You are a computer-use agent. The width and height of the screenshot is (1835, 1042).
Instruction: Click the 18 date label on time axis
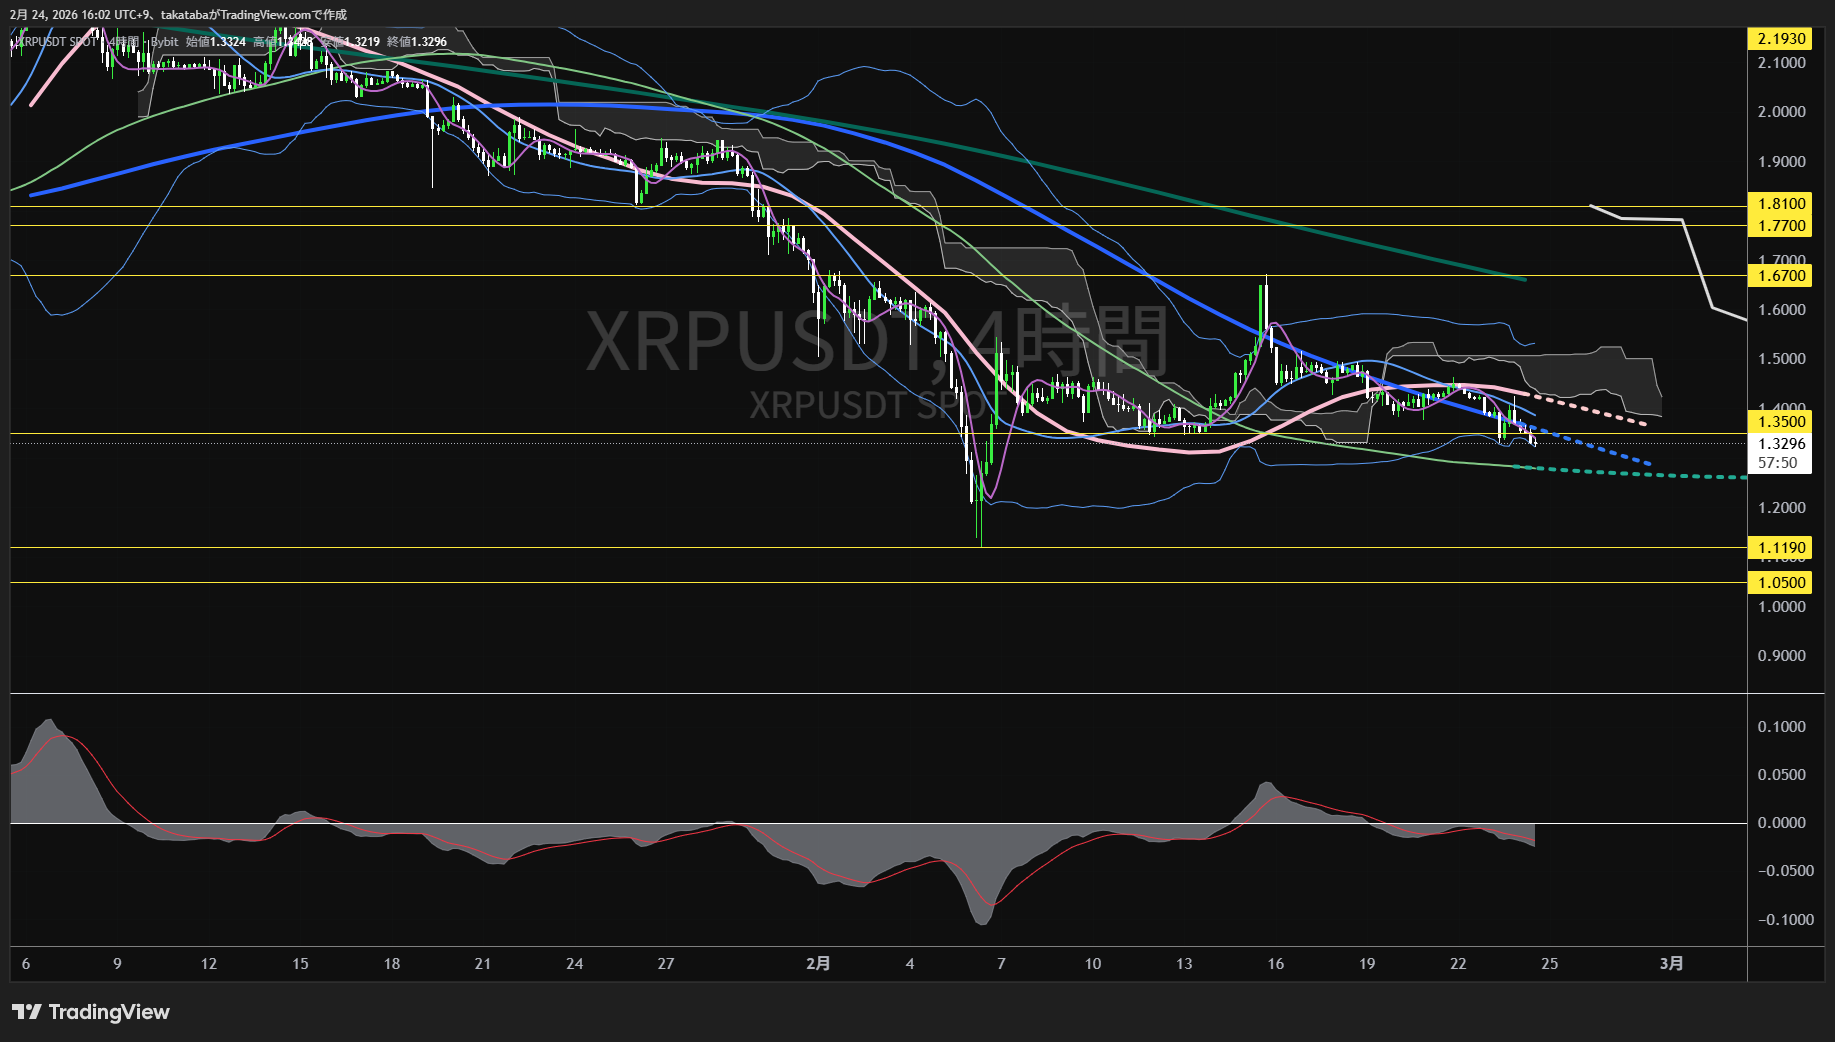pyautogui.click(x=392, y=964)
